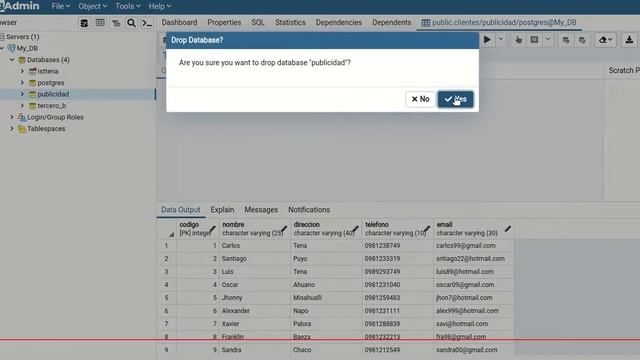Select the tercero_b database in tree

tap(51, 106)
